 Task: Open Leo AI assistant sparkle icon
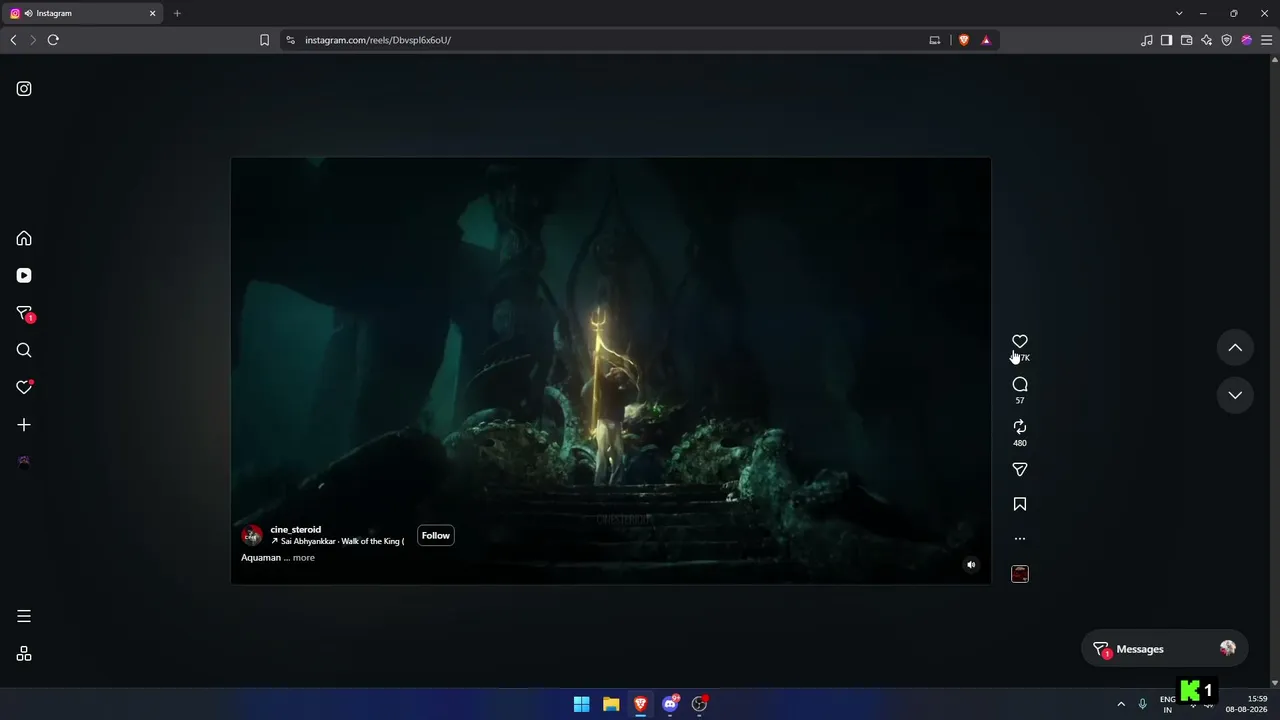tap(1206, 40)
